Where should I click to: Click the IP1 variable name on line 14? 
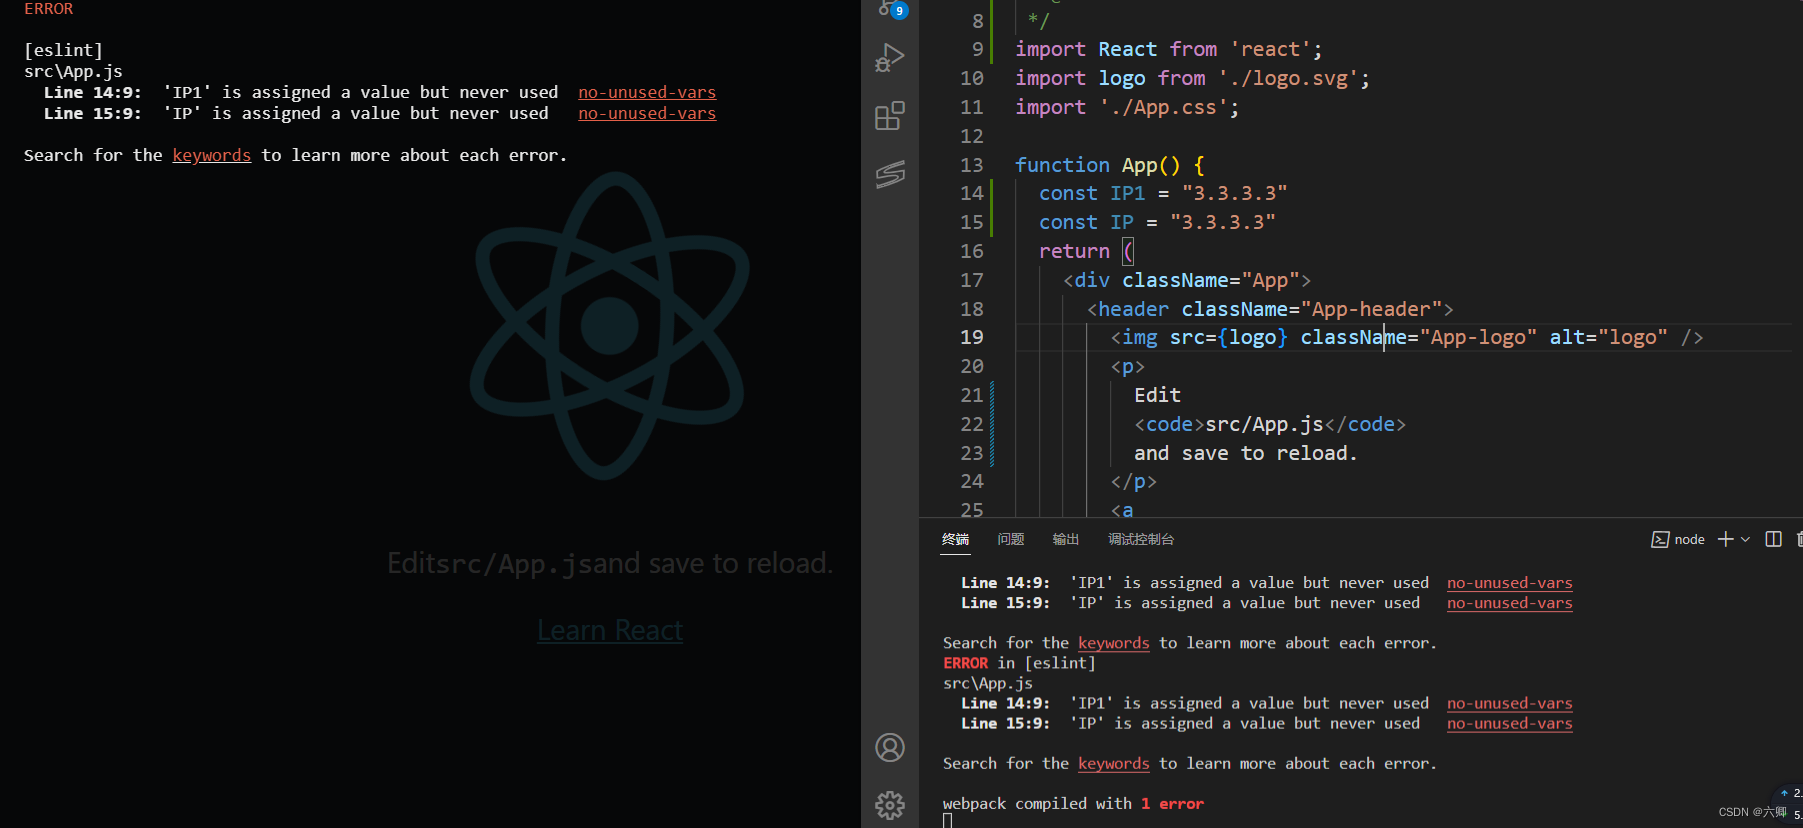tap(1127, 193)
